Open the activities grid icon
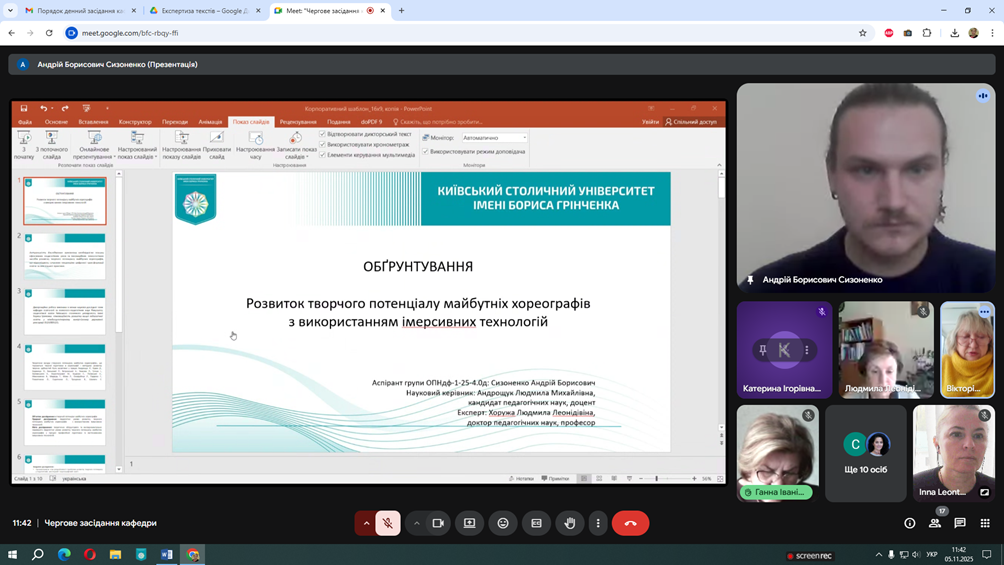The height and width of the screenshot is (565, 1004). pos(985,523)
